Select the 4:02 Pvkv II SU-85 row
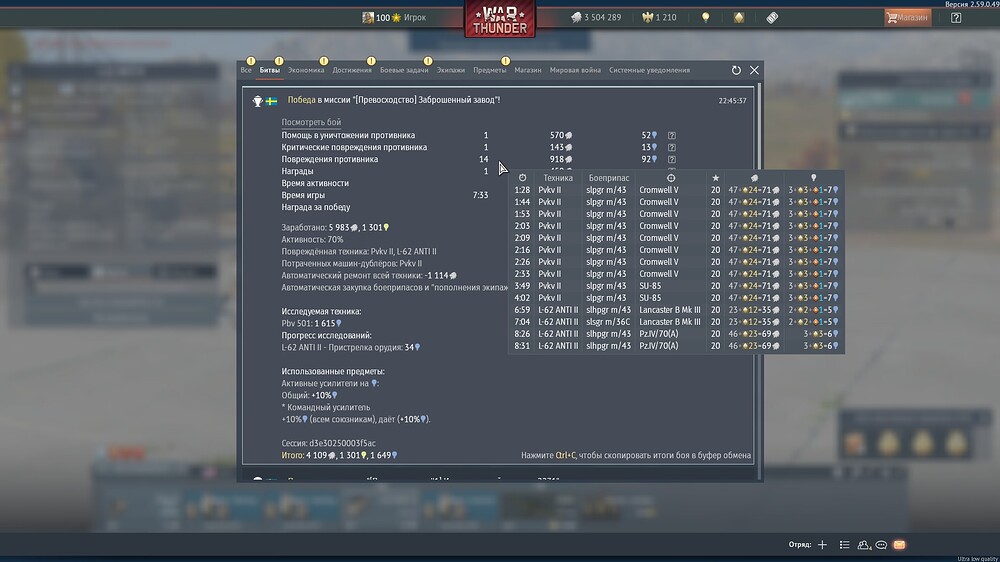The image size is (1000, 562). (676, 298)
